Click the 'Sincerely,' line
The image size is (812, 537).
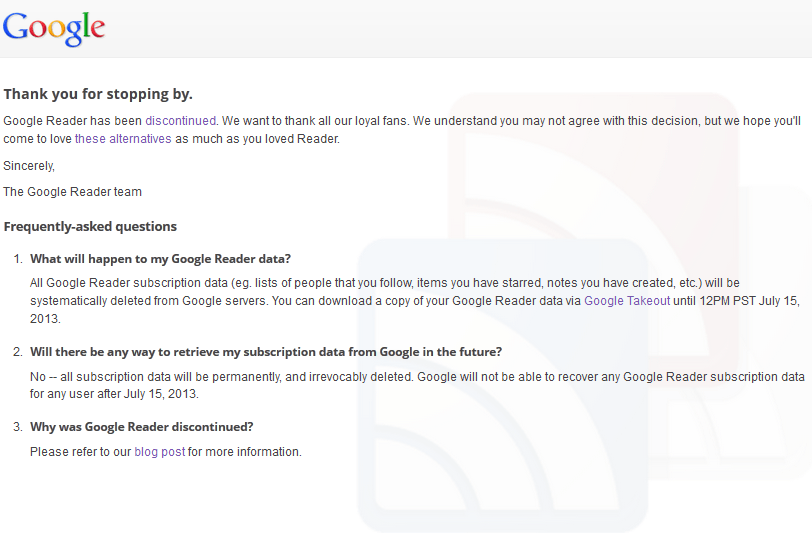tap(29, 166)
